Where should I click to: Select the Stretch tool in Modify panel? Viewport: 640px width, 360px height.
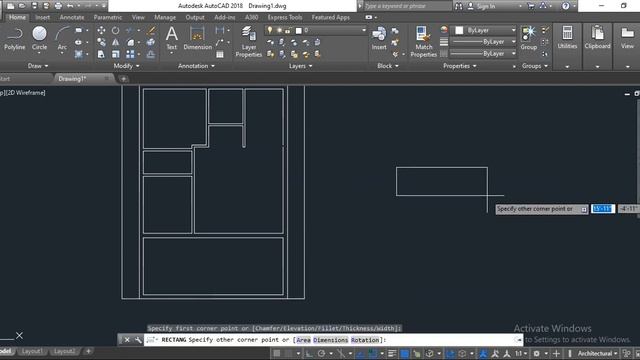click(x=101, y=54)
